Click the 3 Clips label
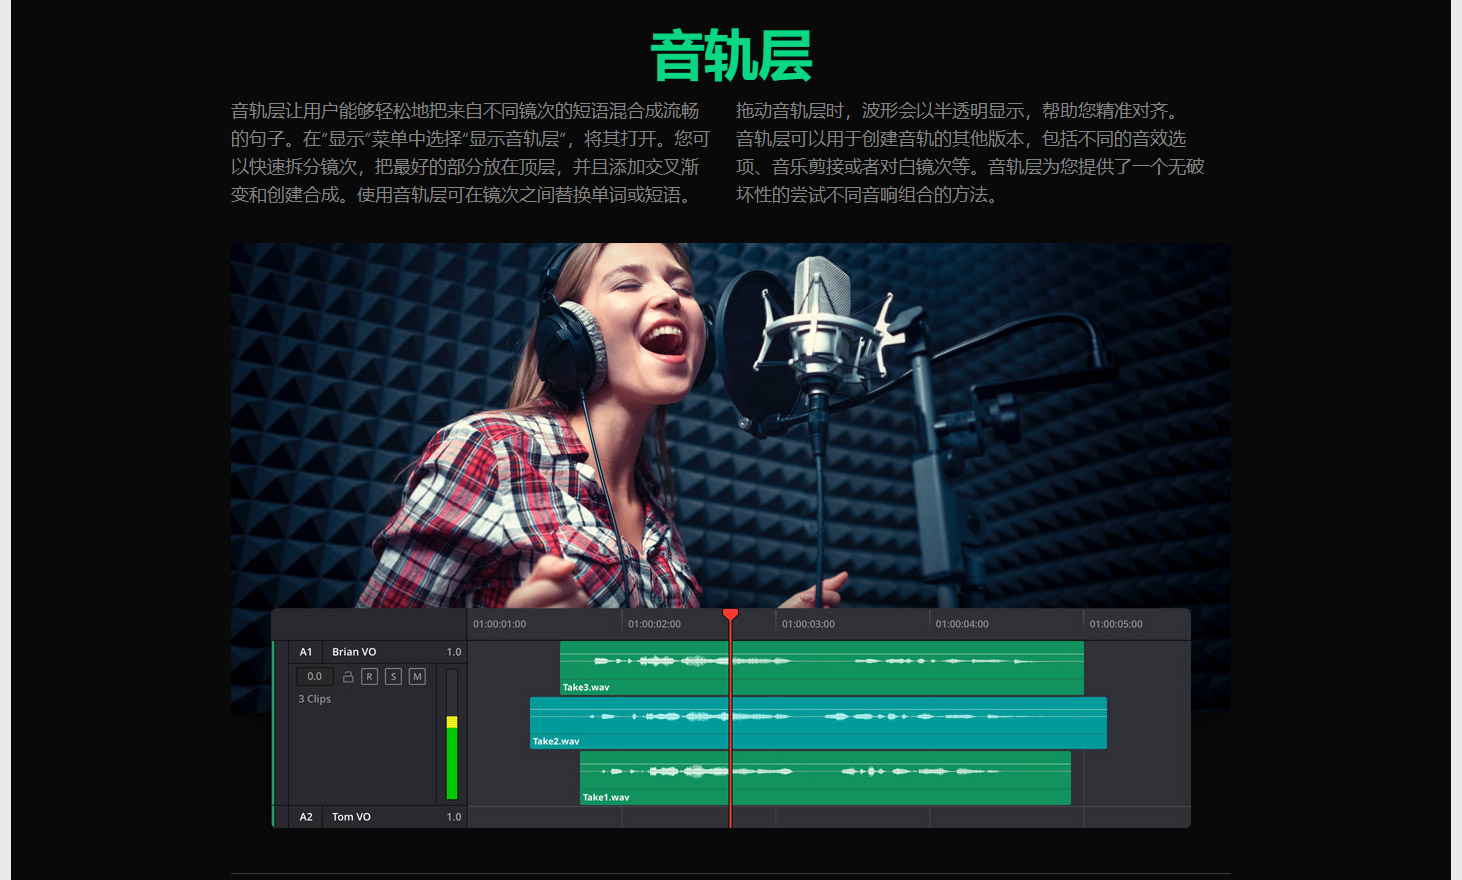Screen dimensions: 1462x880 click(x=314, y=699)
